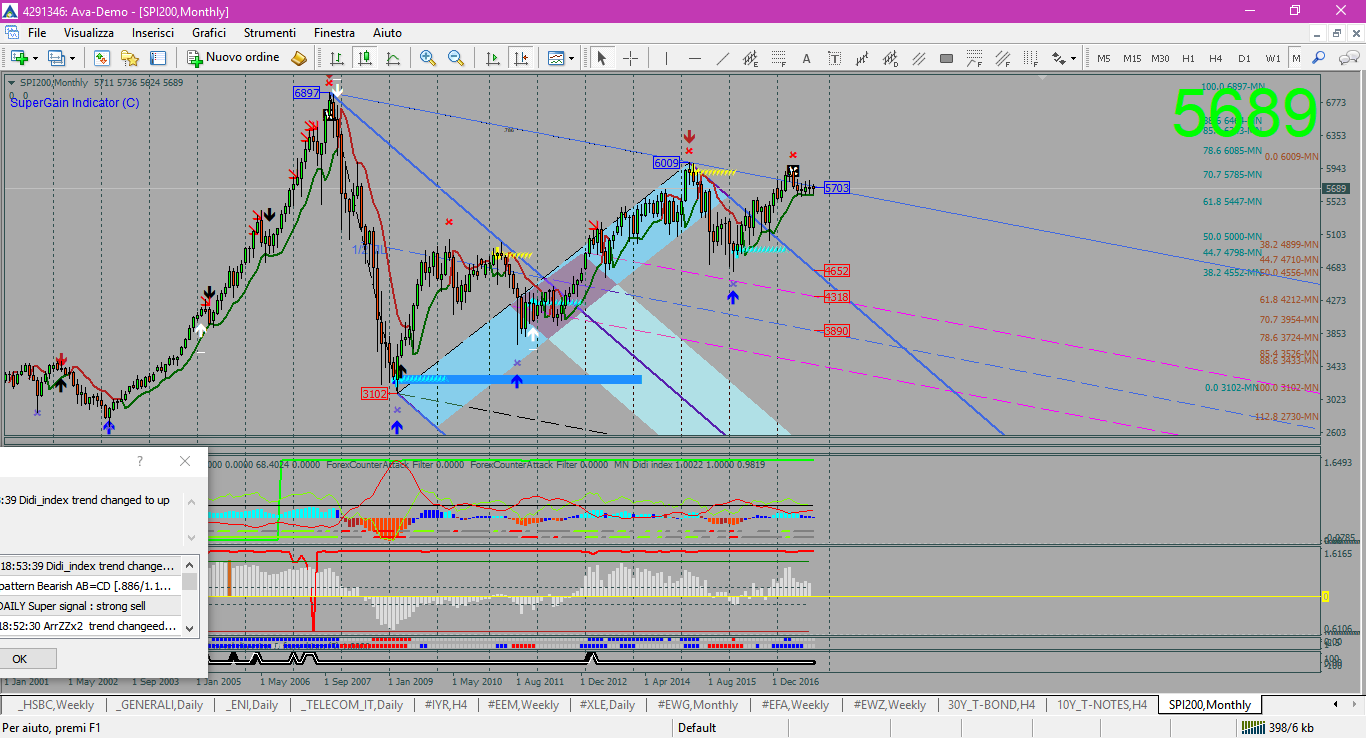Activate the standard Cursor arrow tool
The image size is (1366, 738).
[x=602, y=58]
